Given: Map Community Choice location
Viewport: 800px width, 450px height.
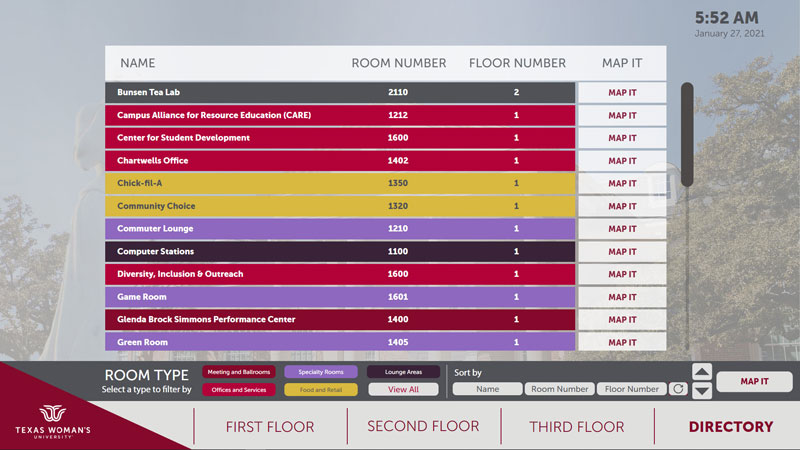Looking at the screenshot, I should [x=622, y=207].
